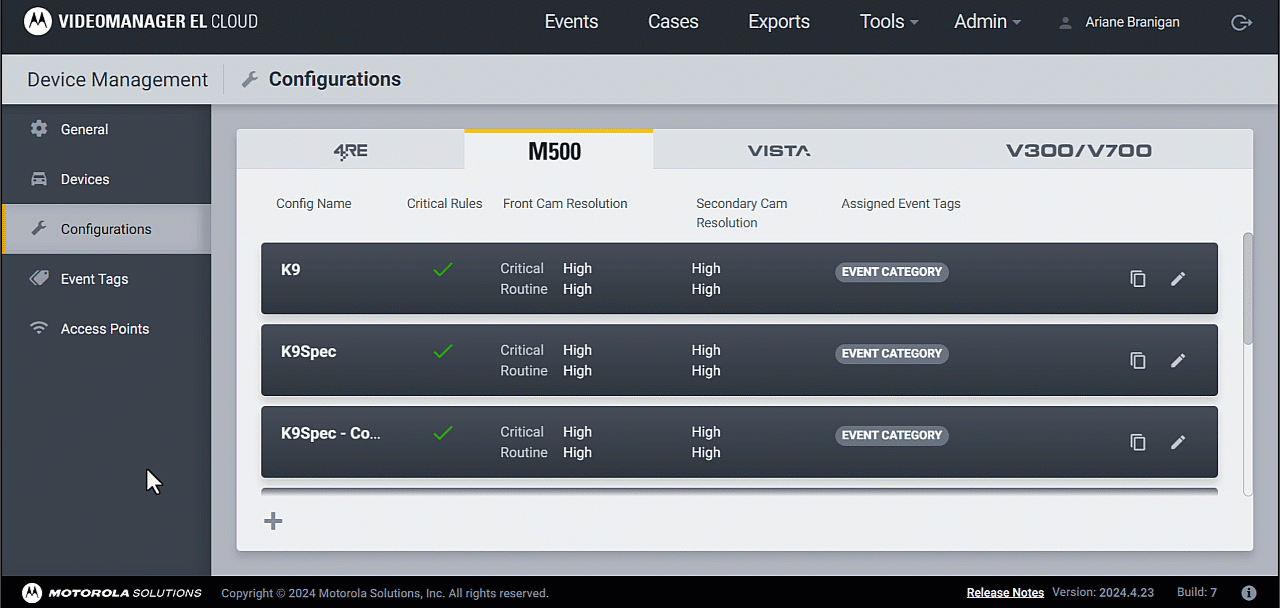Viewport: 1280px width, 608px height.
Task: Expand the Tools dropdown menu
Action: click(x=888, y=22)
